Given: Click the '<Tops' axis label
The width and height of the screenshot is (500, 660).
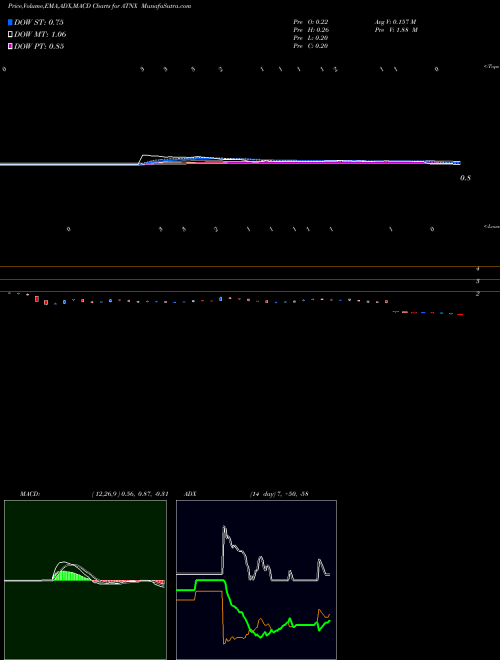Looking at the screenshot, I should pyautogui.click(x=491, y=66).
